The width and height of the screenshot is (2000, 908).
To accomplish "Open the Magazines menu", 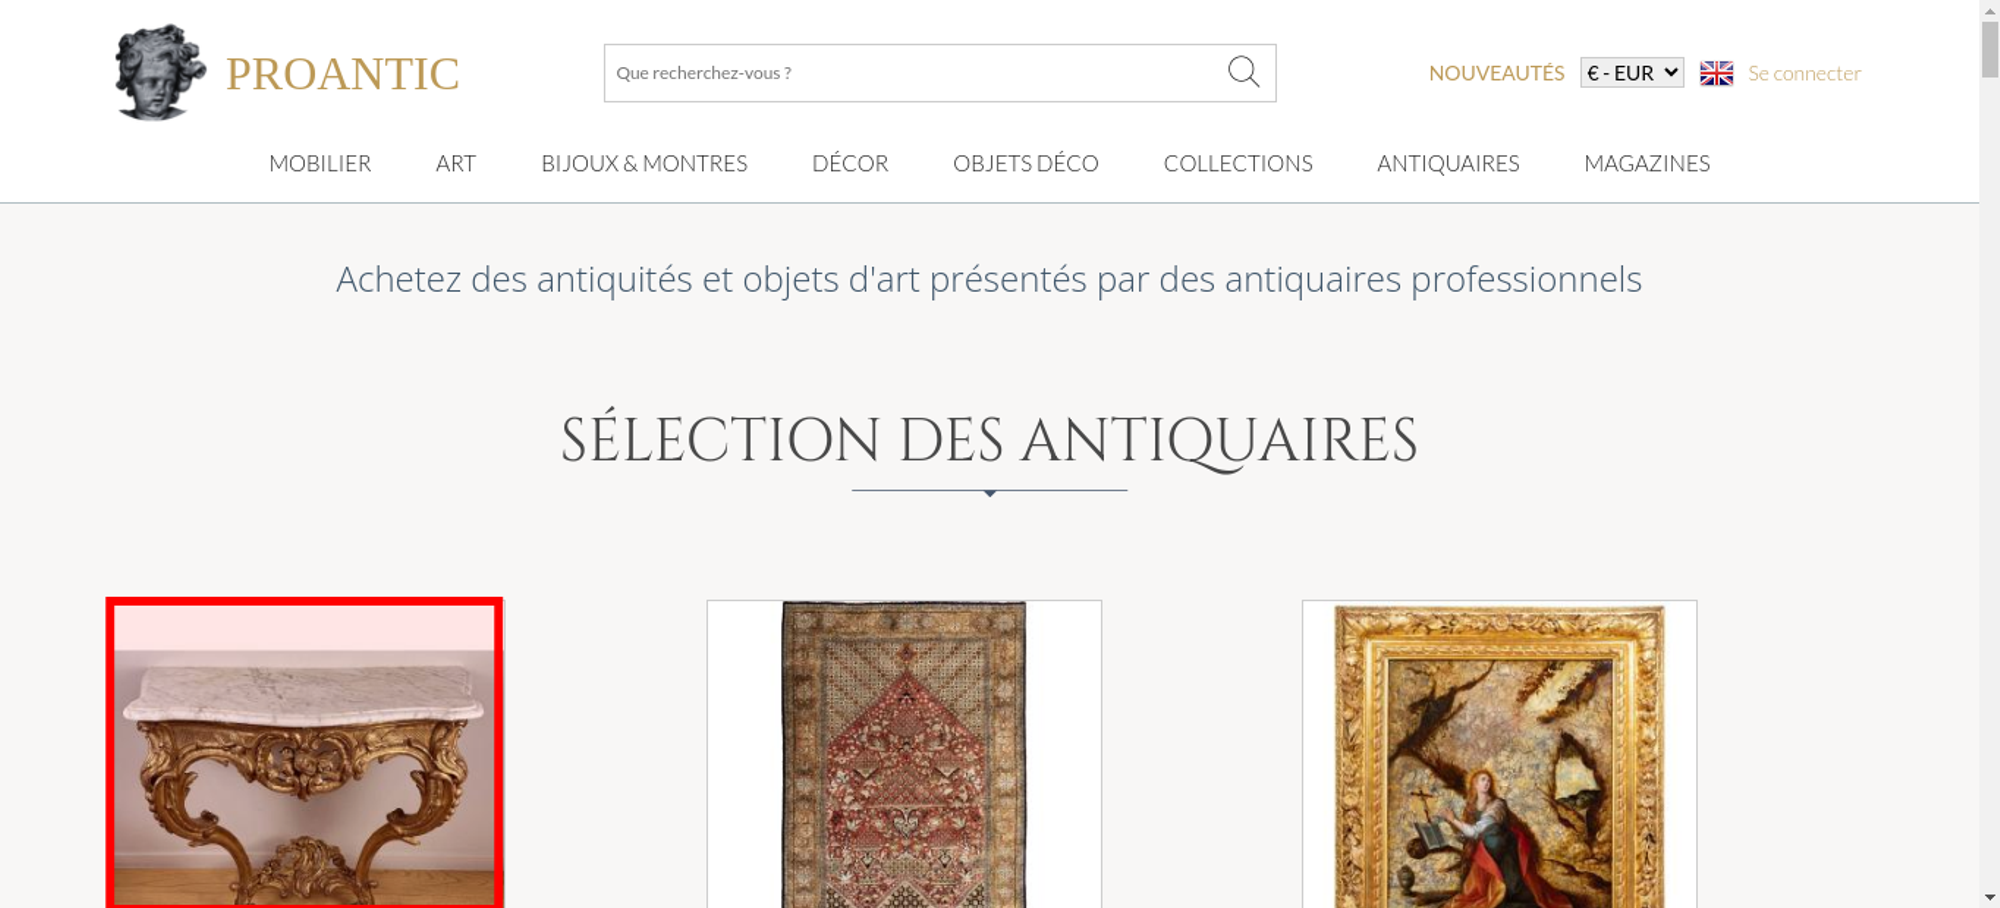I will (1646, 163).
